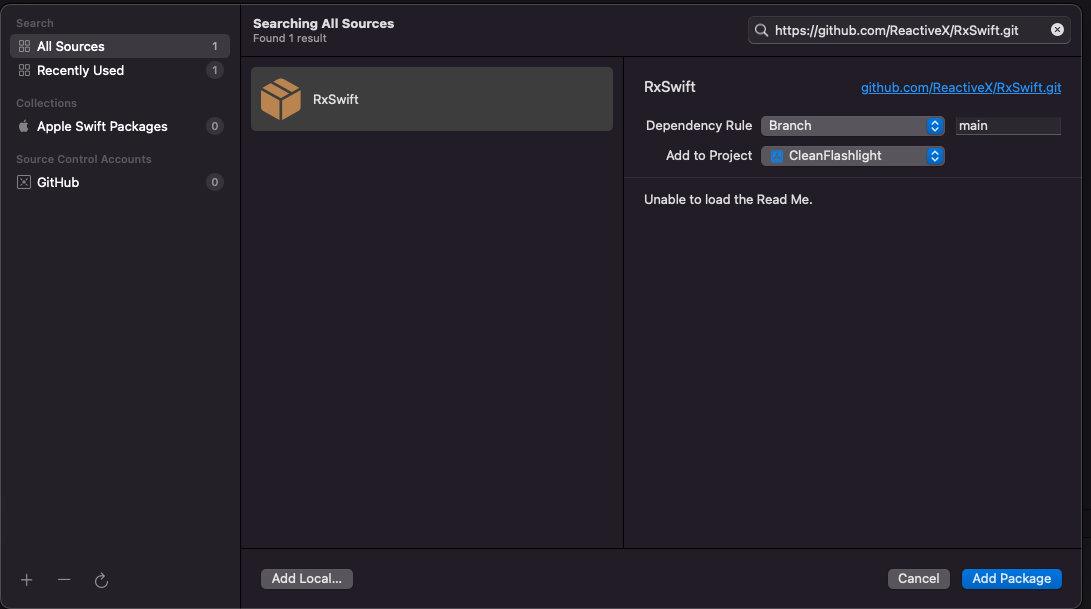1091x609 pixels.
Task: Click the 'Source Control Accounts' header
Action: tap(83, 159)
